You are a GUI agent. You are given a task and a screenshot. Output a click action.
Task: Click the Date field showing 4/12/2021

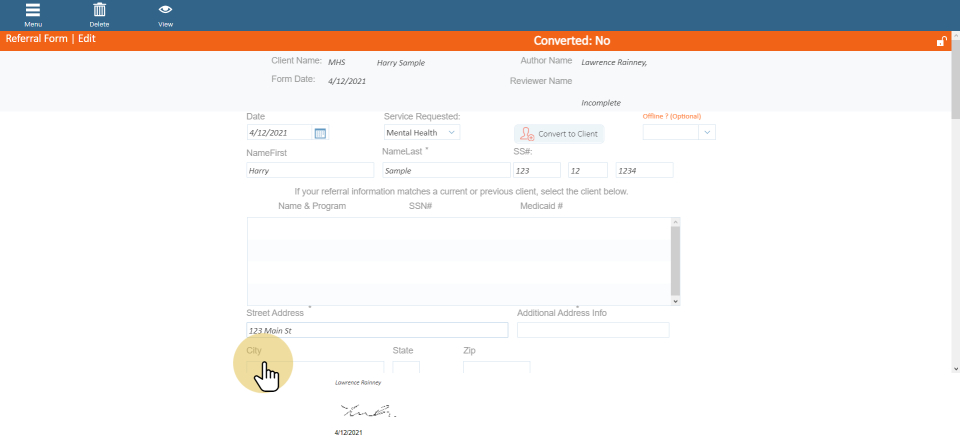tap(279, 133)
